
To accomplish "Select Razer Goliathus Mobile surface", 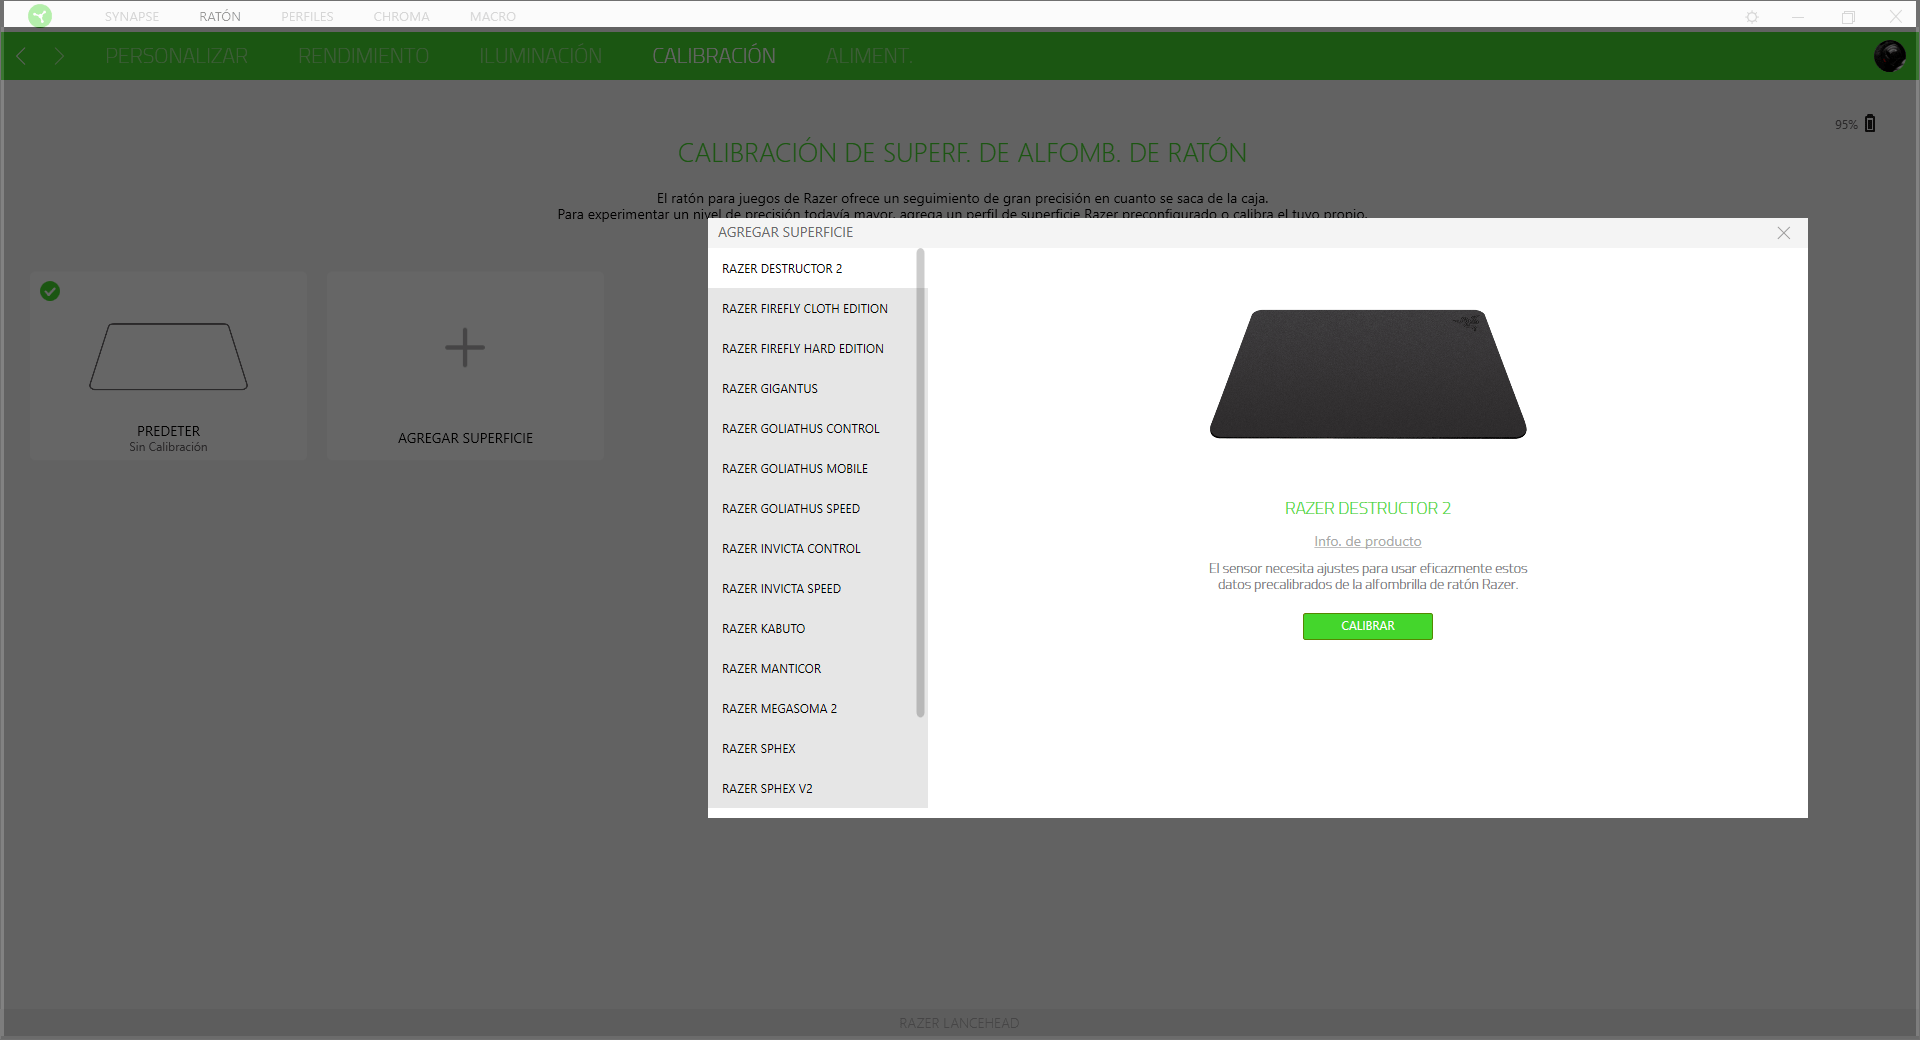I will [x=812, y=468].
